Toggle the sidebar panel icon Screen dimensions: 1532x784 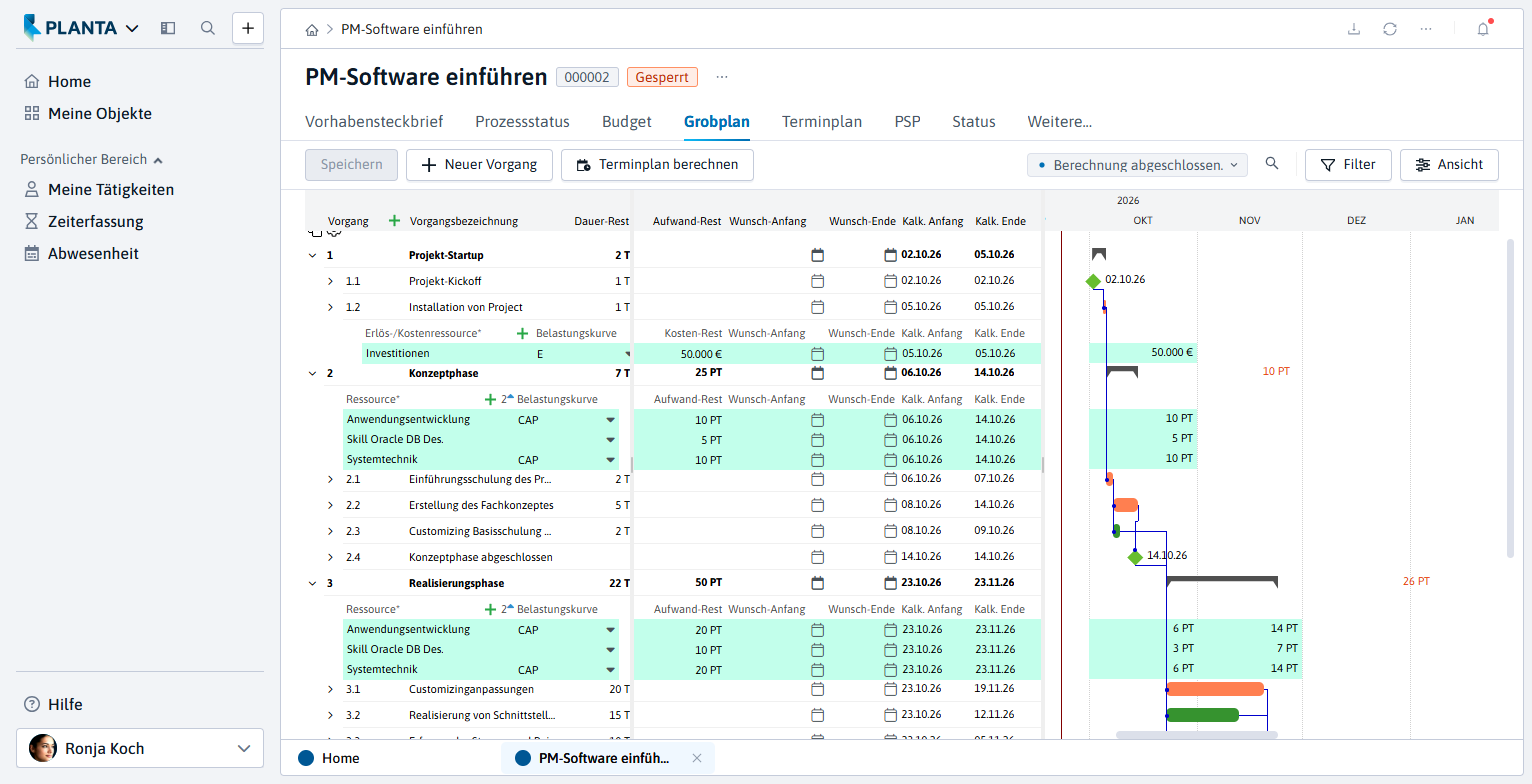168,28
